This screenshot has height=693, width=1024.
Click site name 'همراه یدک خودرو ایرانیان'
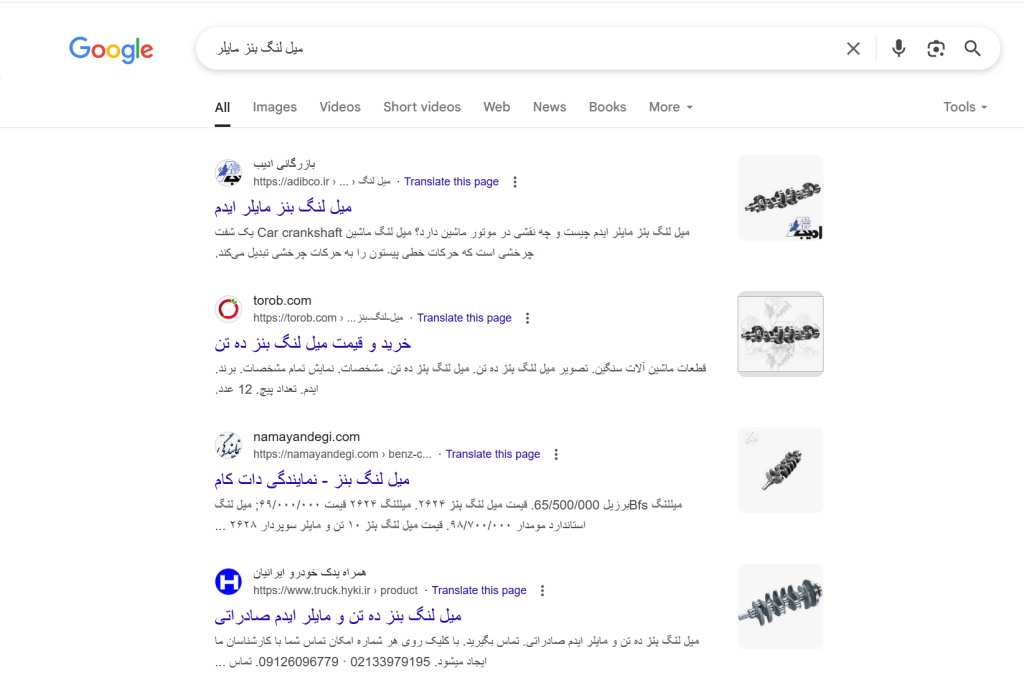[310, 573]
